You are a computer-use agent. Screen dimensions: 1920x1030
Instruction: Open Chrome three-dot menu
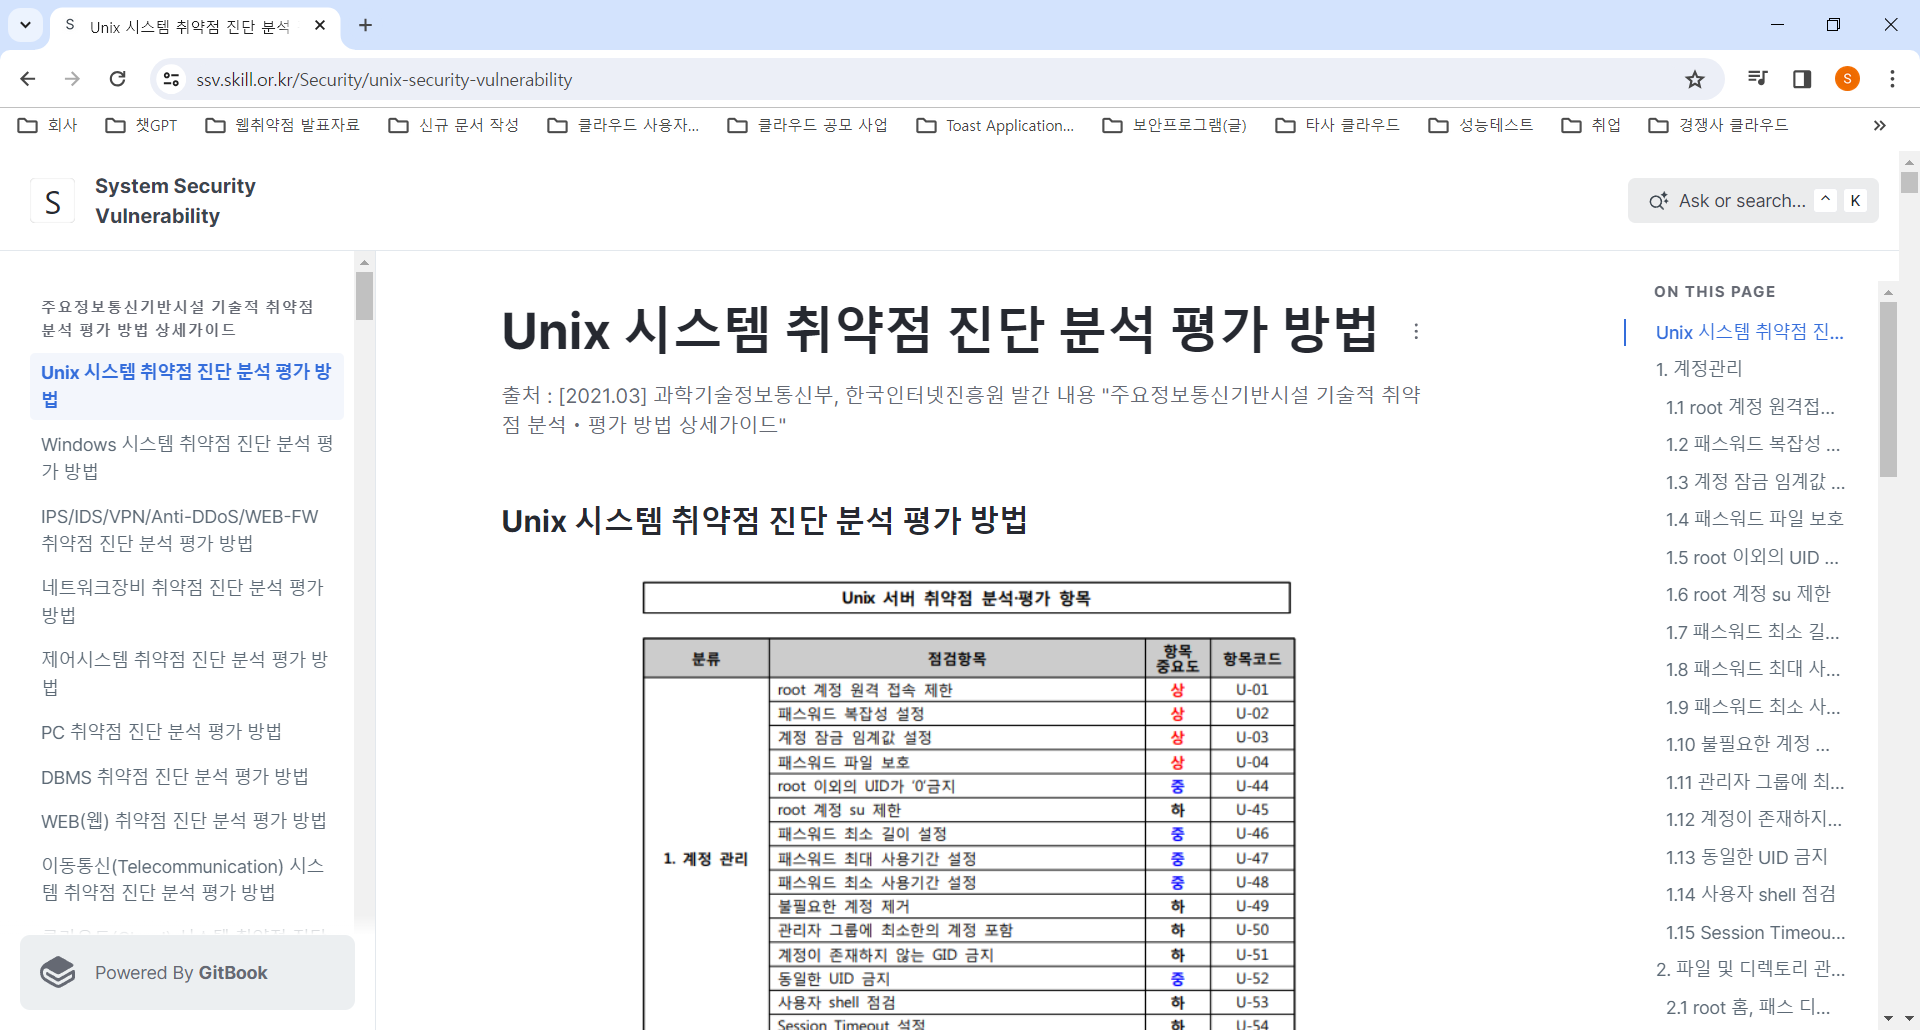click(1892, 79)
